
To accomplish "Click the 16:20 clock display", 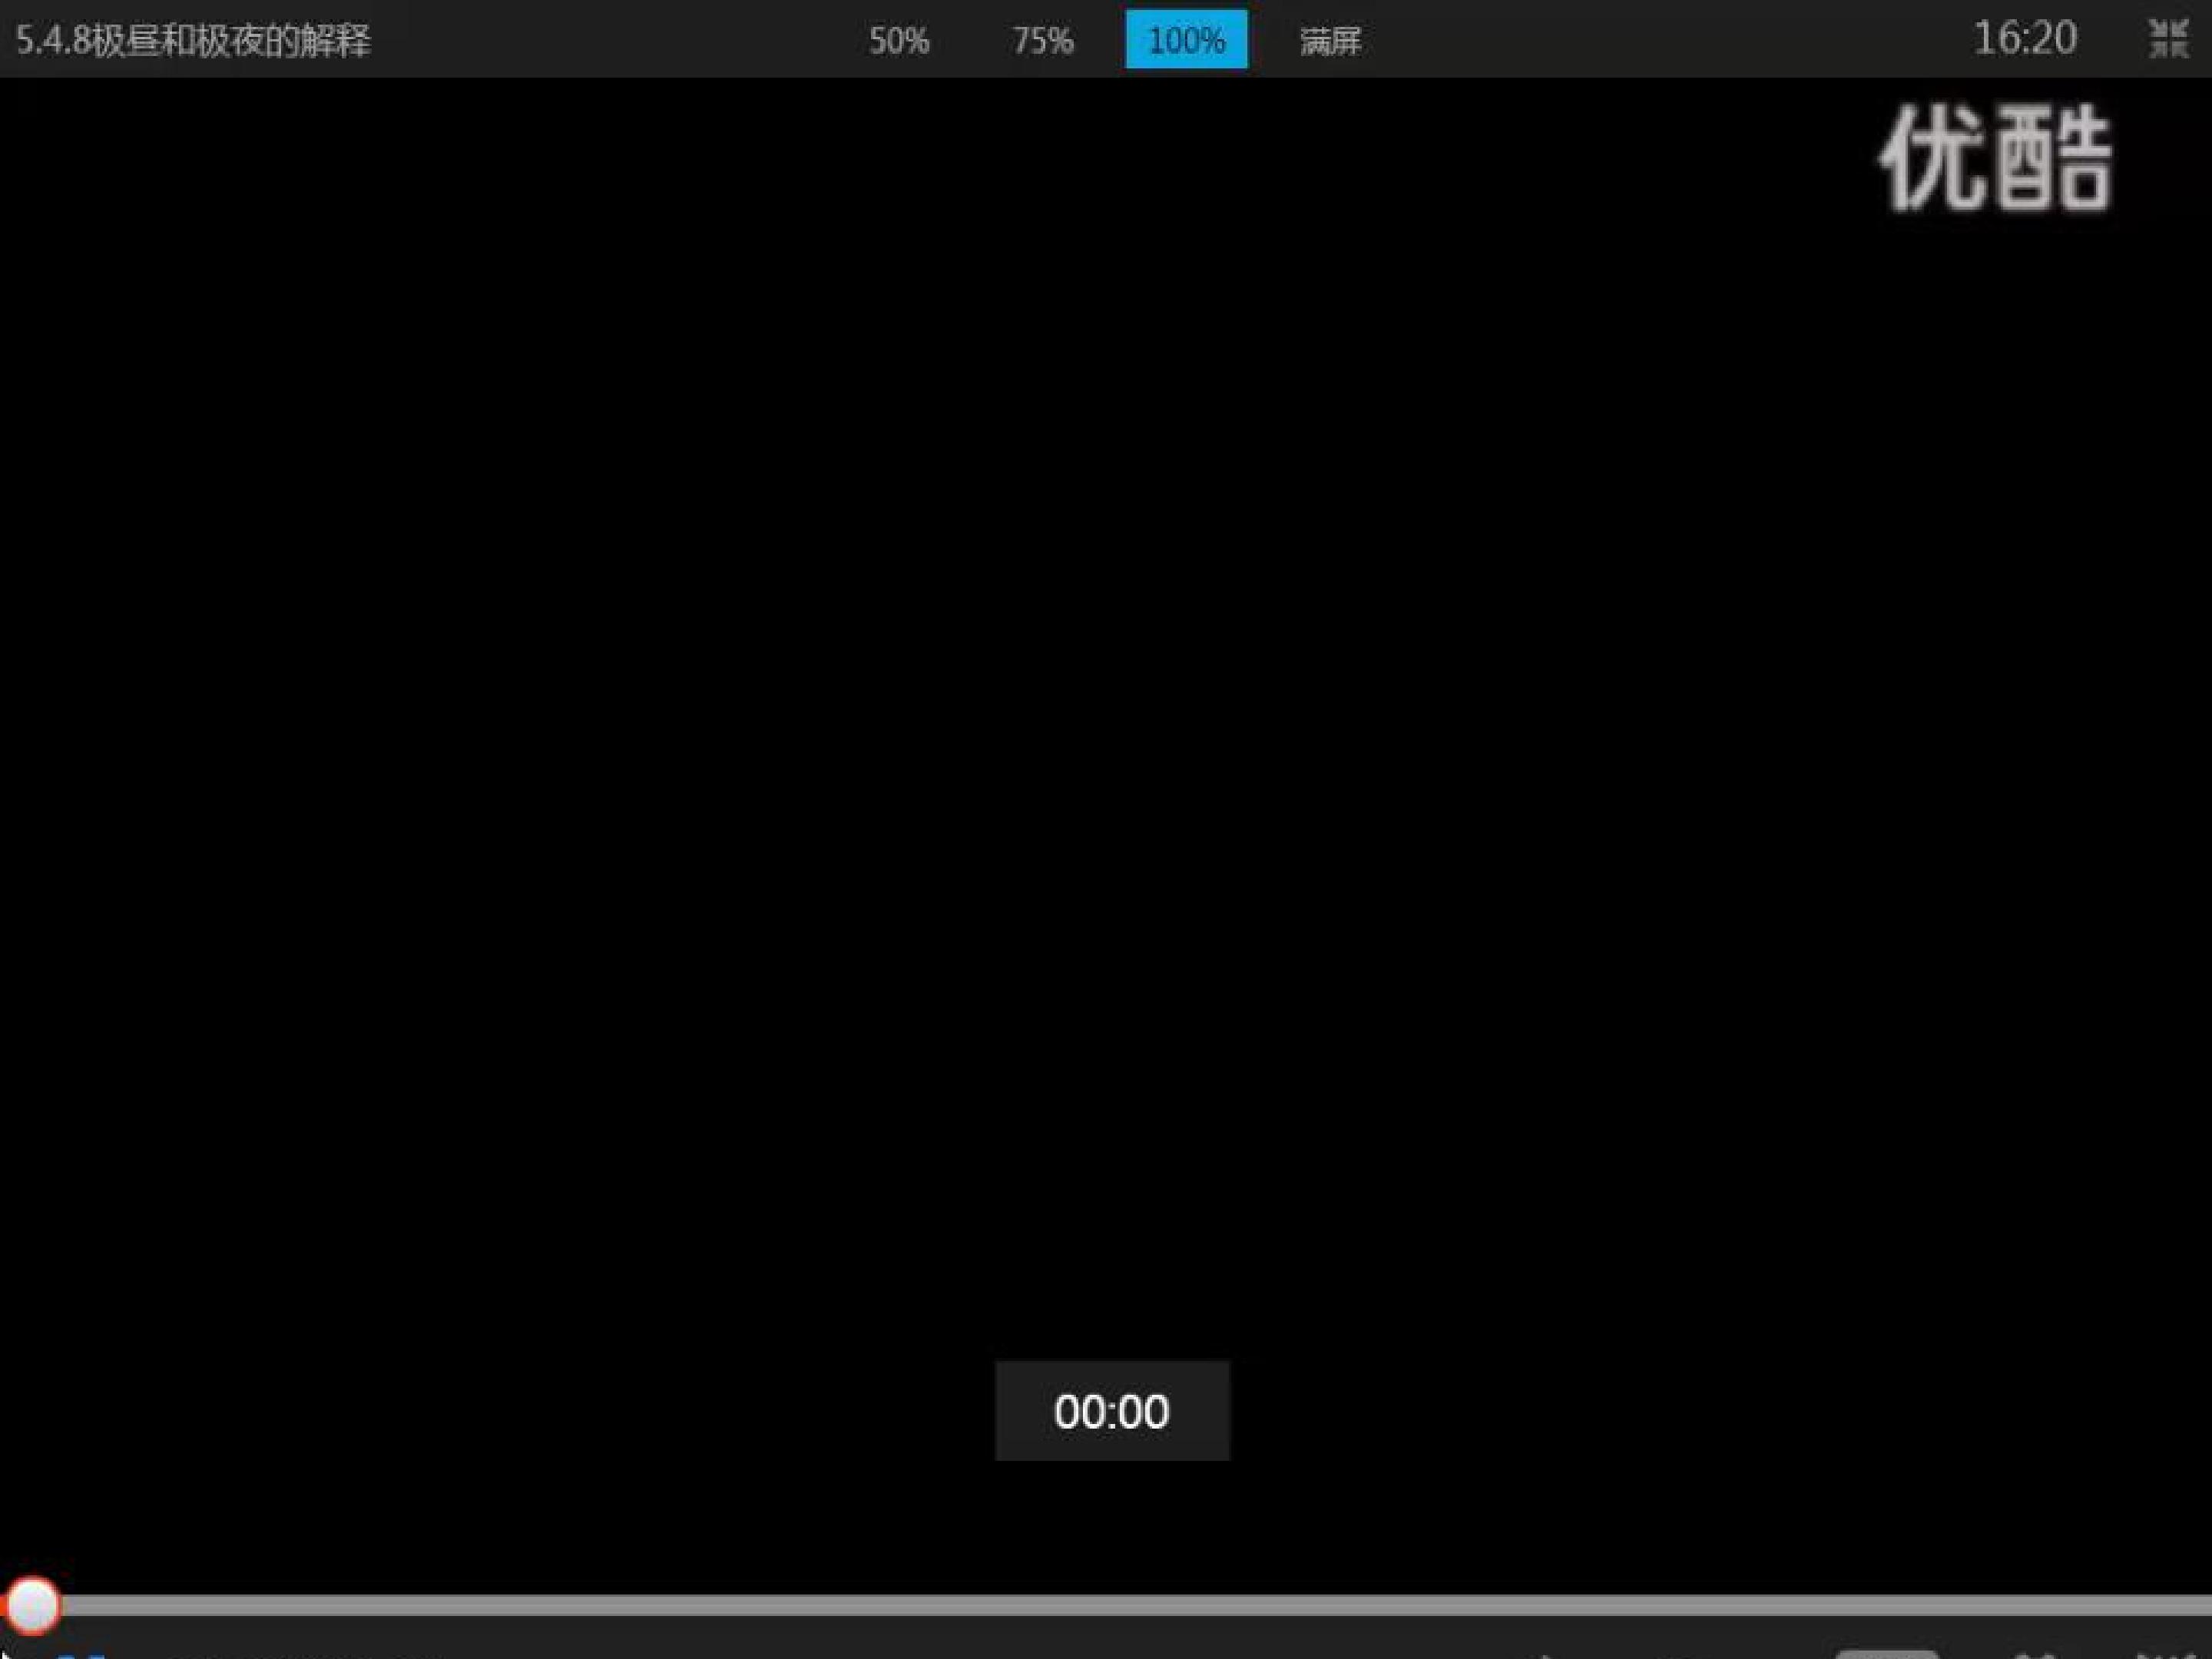I will coord(2025,39).
